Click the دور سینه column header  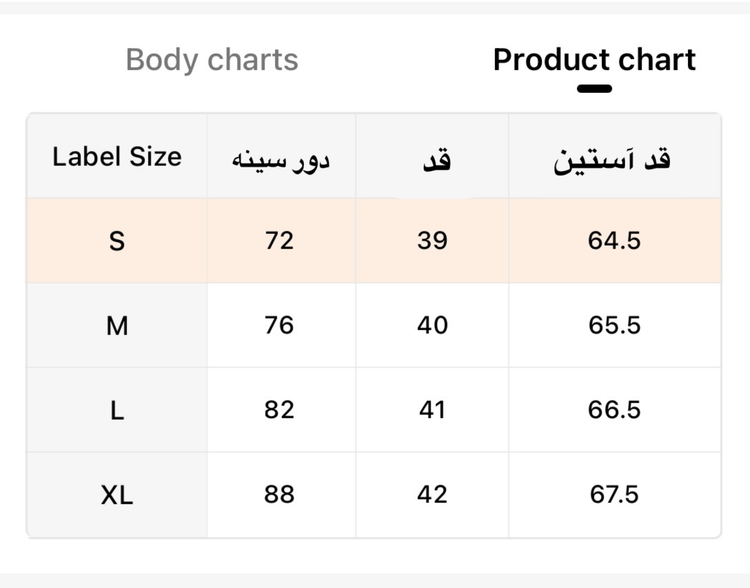tap(281, 156)
